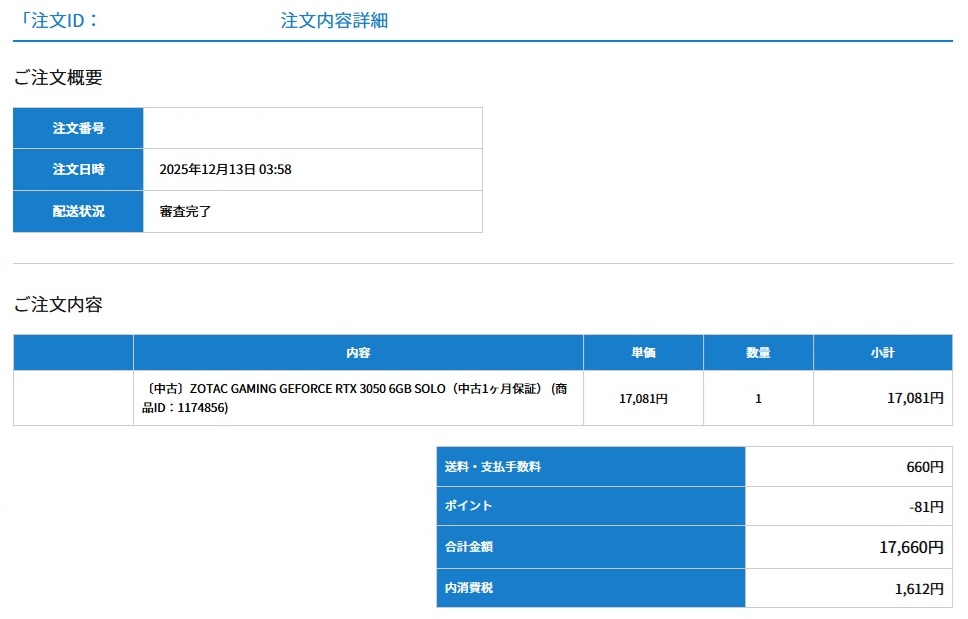Select the 配送状況 label cell
The width and height of the screenshot is (968, 619).
[x=78, y=211]
